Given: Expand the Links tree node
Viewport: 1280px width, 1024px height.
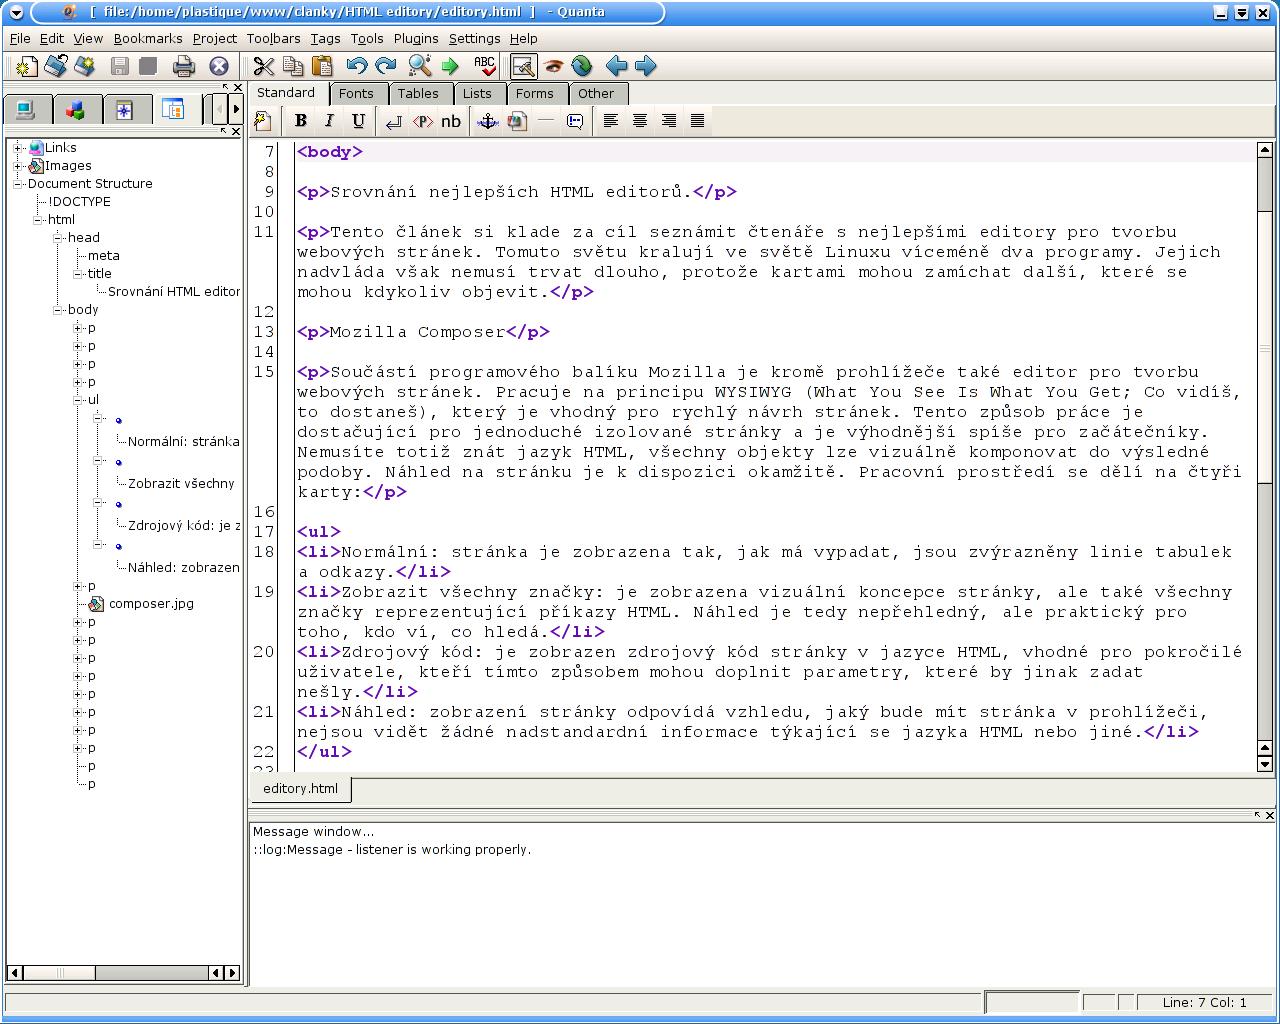Looking at the screenshot, I should 18,148.
